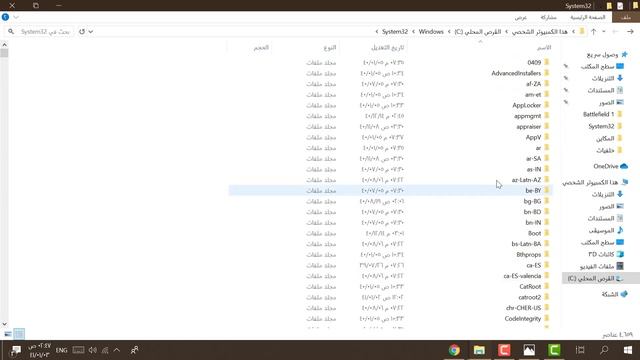Viewport: 640px width, 360px height.
Task: Click the folder icon of the 0409 row
Action: tap(547, 62)
